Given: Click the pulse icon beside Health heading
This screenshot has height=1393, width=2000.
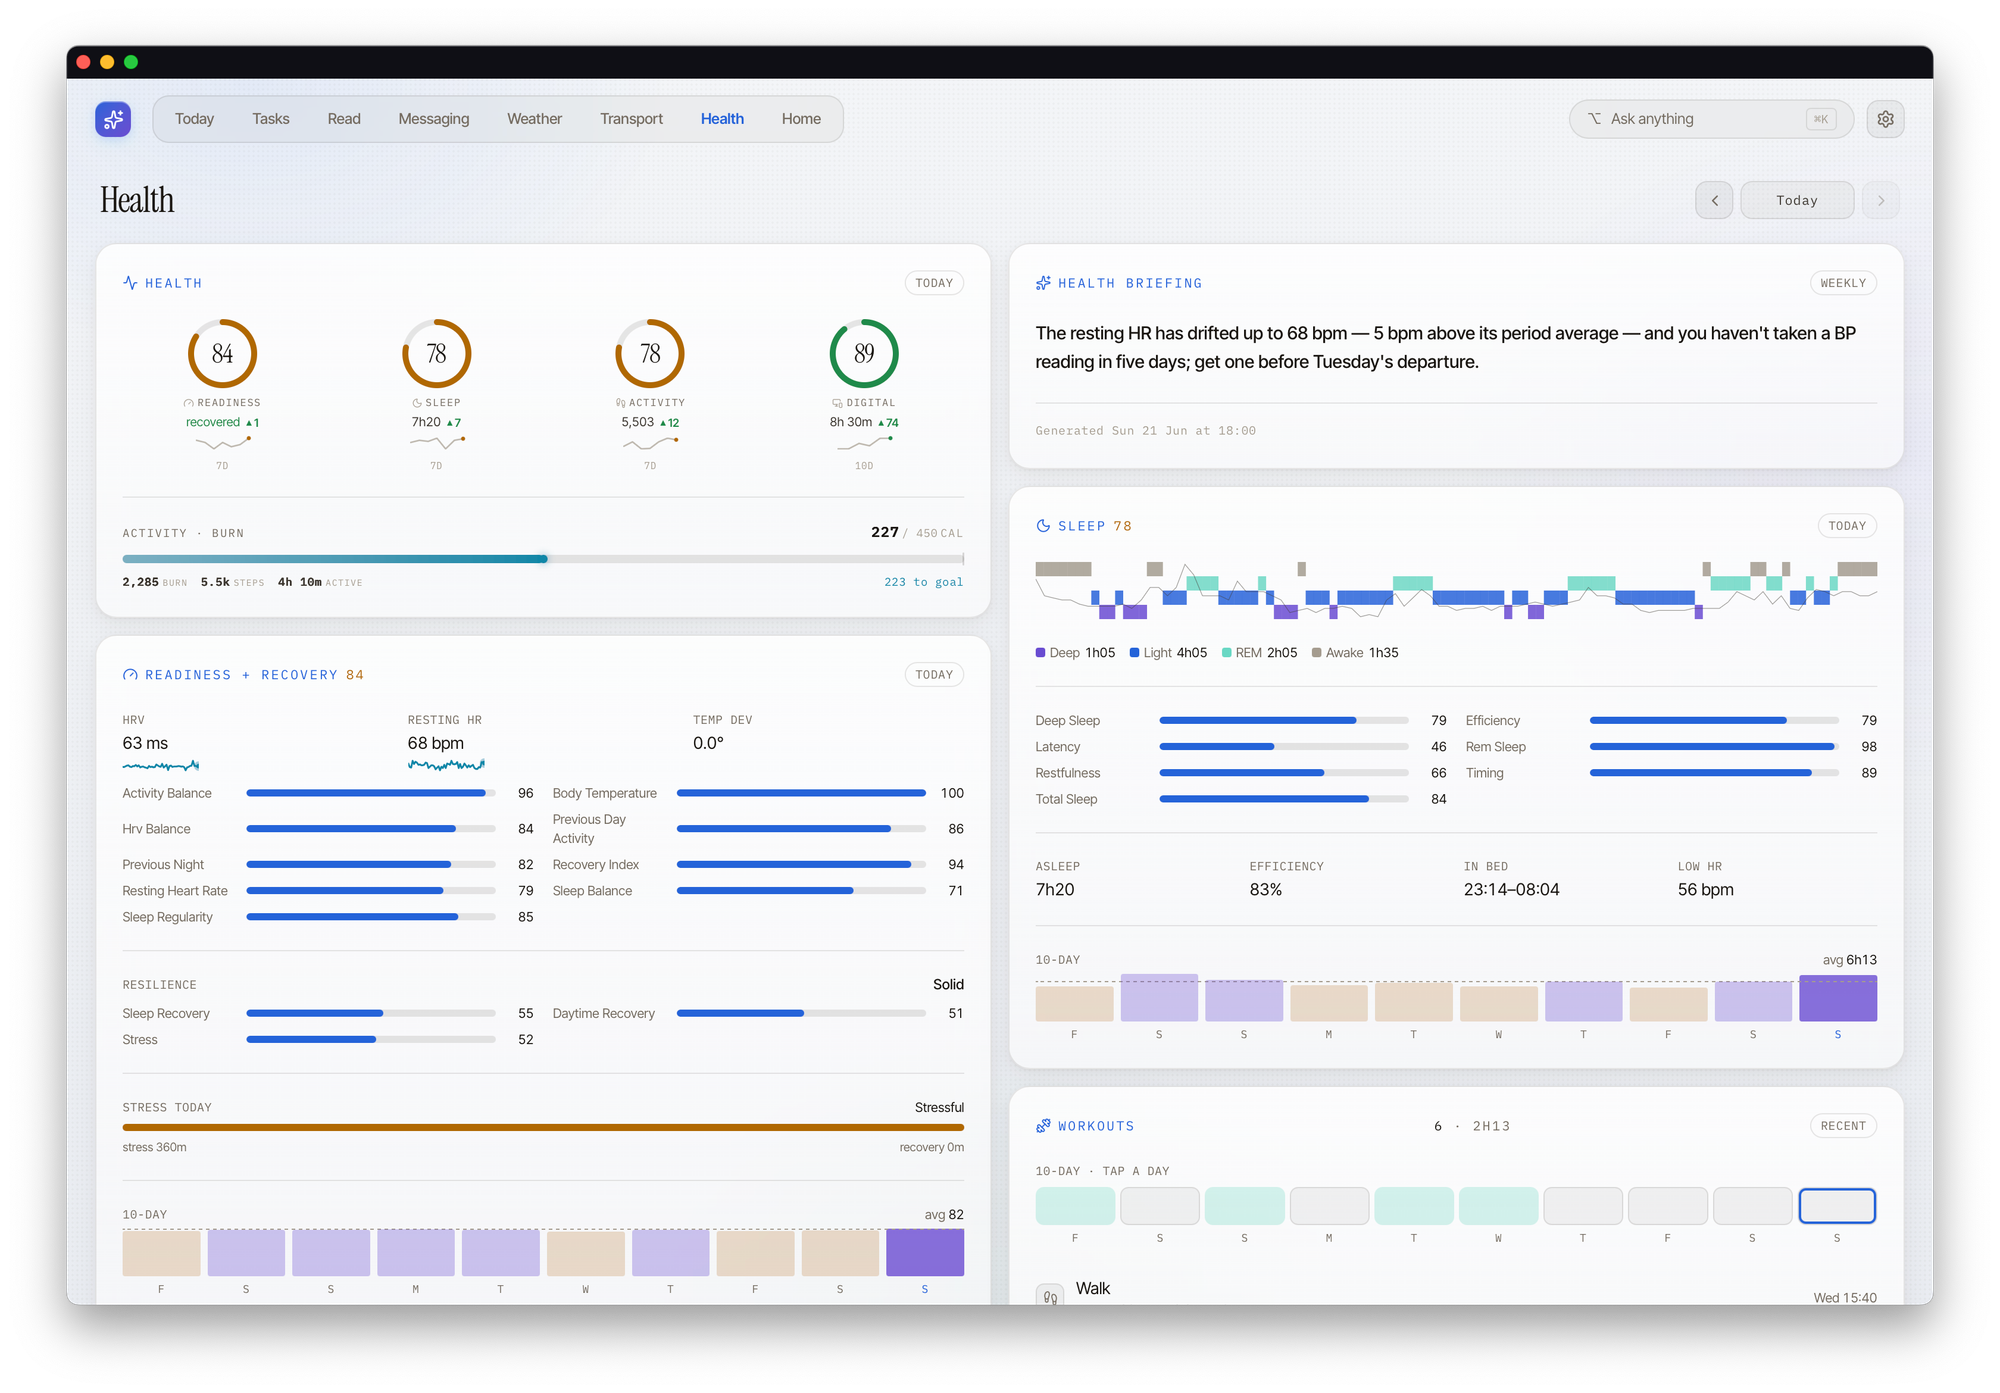Looking at the screenshot, I should [x=130, y=283].
